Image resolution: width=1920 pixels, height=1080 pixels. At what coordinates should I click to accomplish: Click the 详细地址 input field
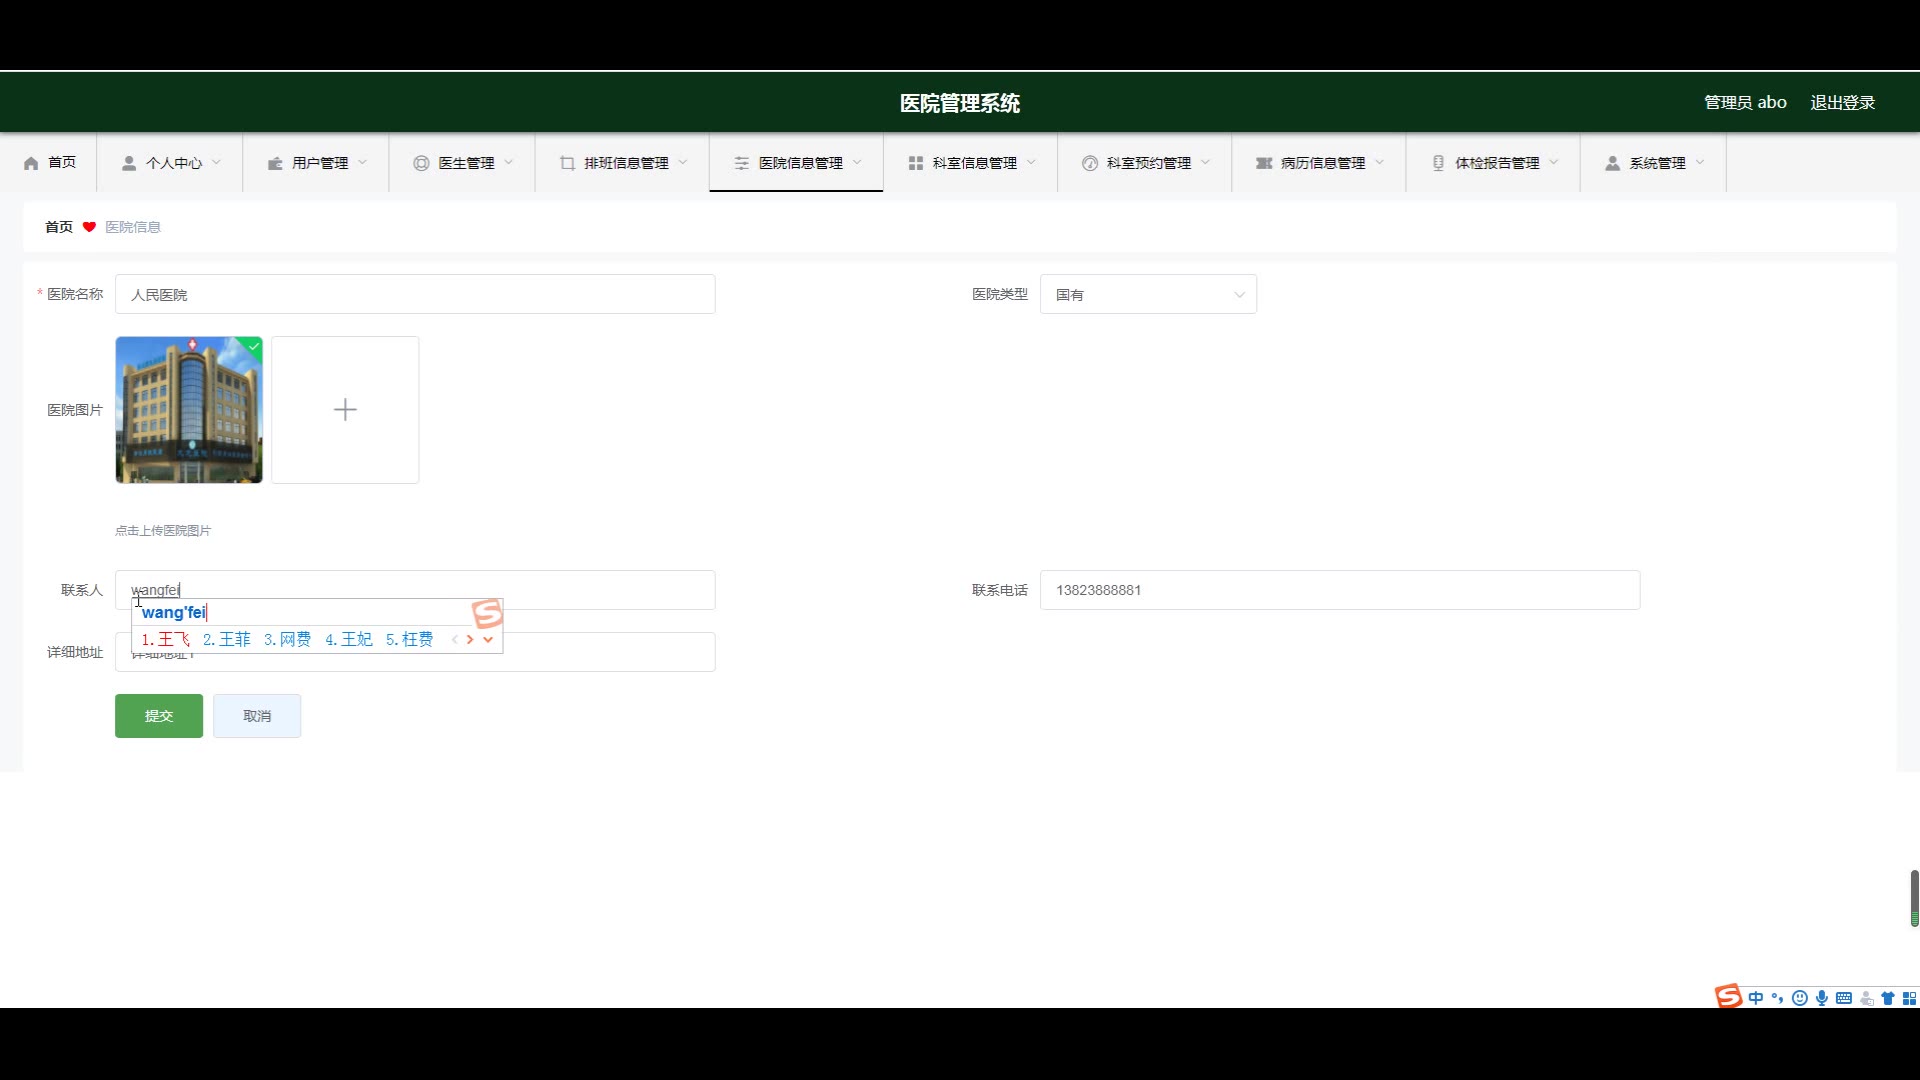pyautogui.click(x=415, y=652)
